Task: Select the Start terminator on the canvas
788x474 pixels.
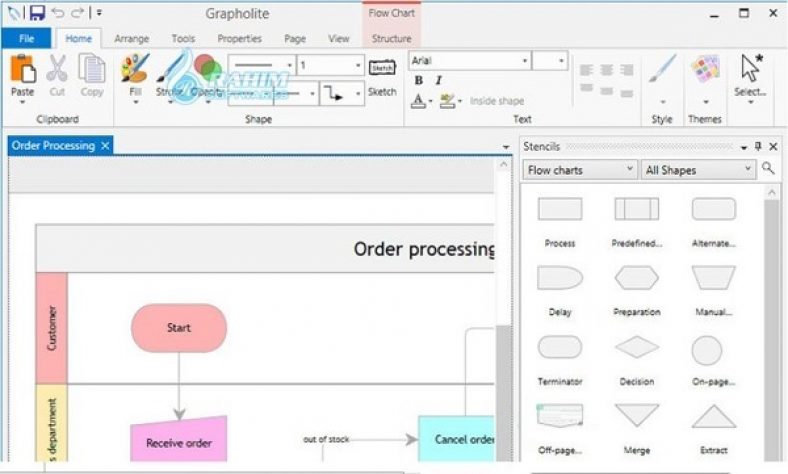Action: pyautogui.click(x=179, y=328)
